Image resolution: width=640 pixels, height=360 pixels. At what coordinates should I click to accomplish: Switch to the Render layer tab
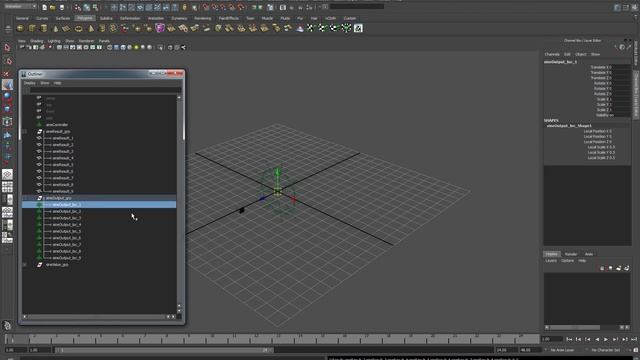(571, 254)
